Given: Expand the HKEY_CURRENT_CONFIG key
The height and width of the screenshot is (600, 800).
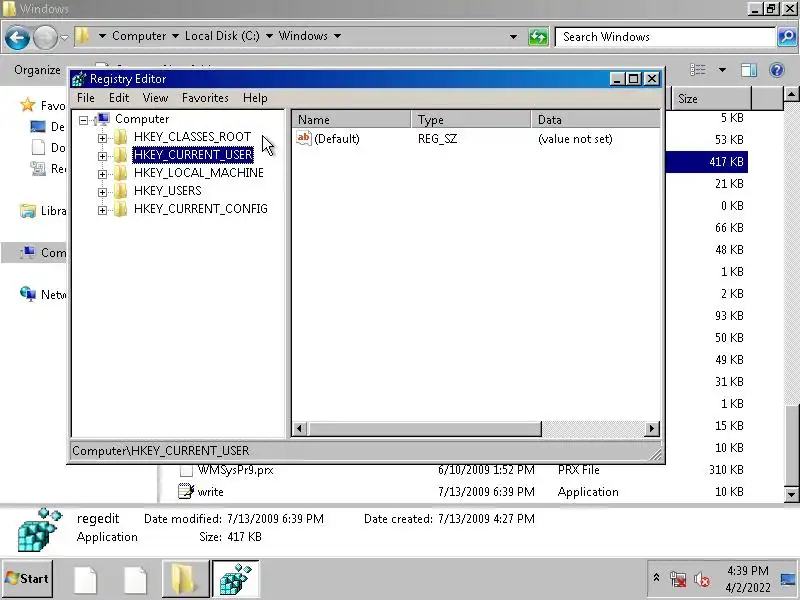Looking at the screenshot, I should (x=102, y=210).
